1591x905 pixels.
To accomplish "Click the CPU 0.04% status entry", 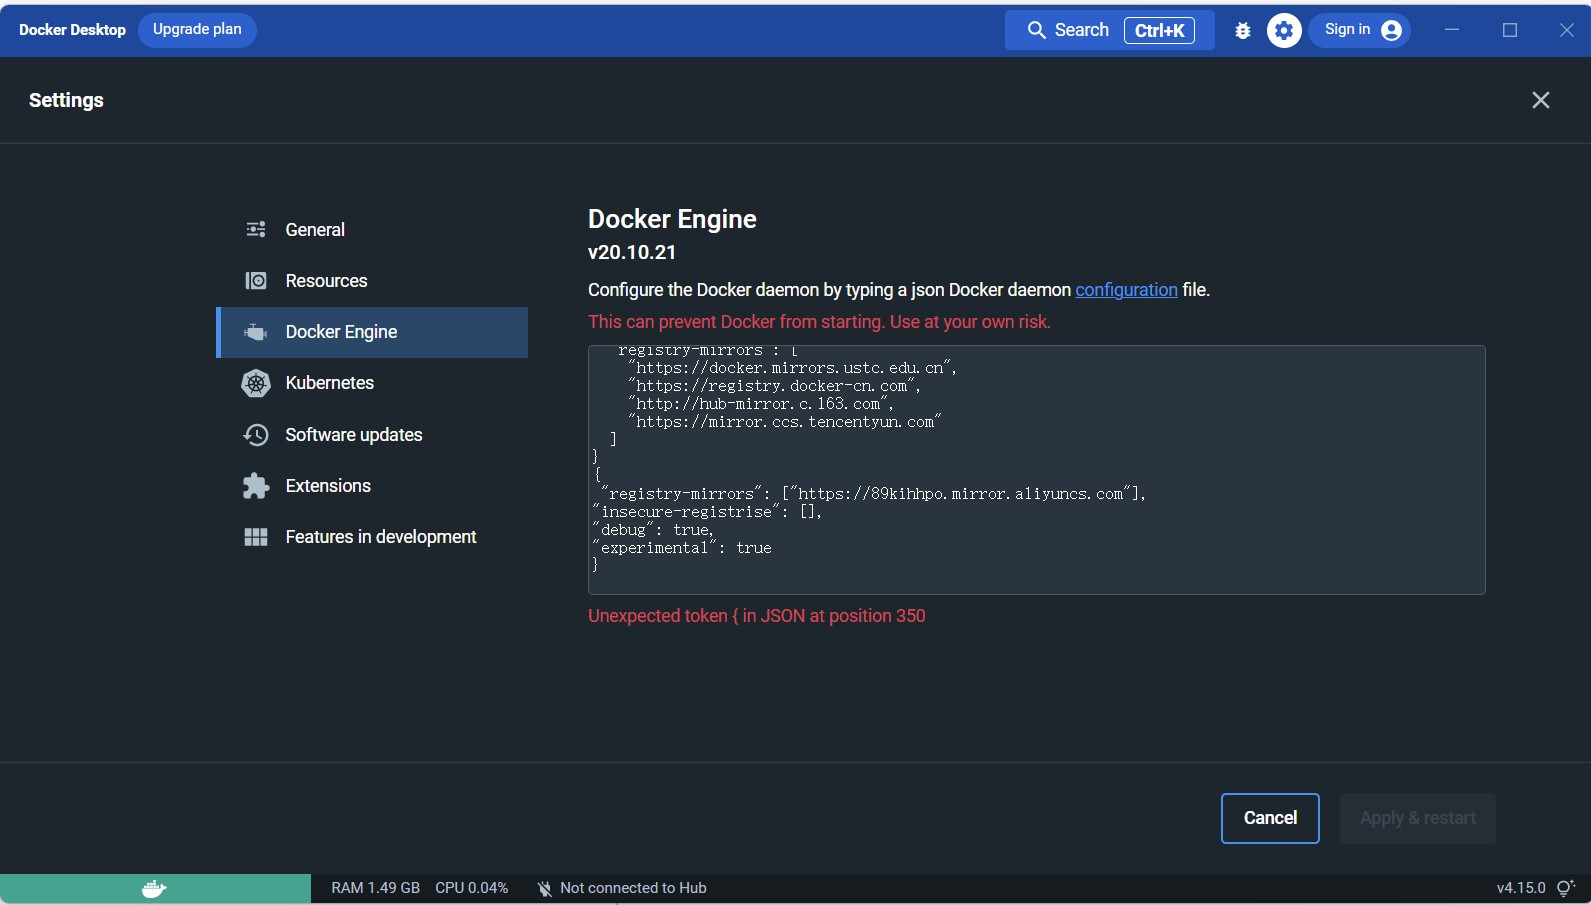I will tap(471, 888).
